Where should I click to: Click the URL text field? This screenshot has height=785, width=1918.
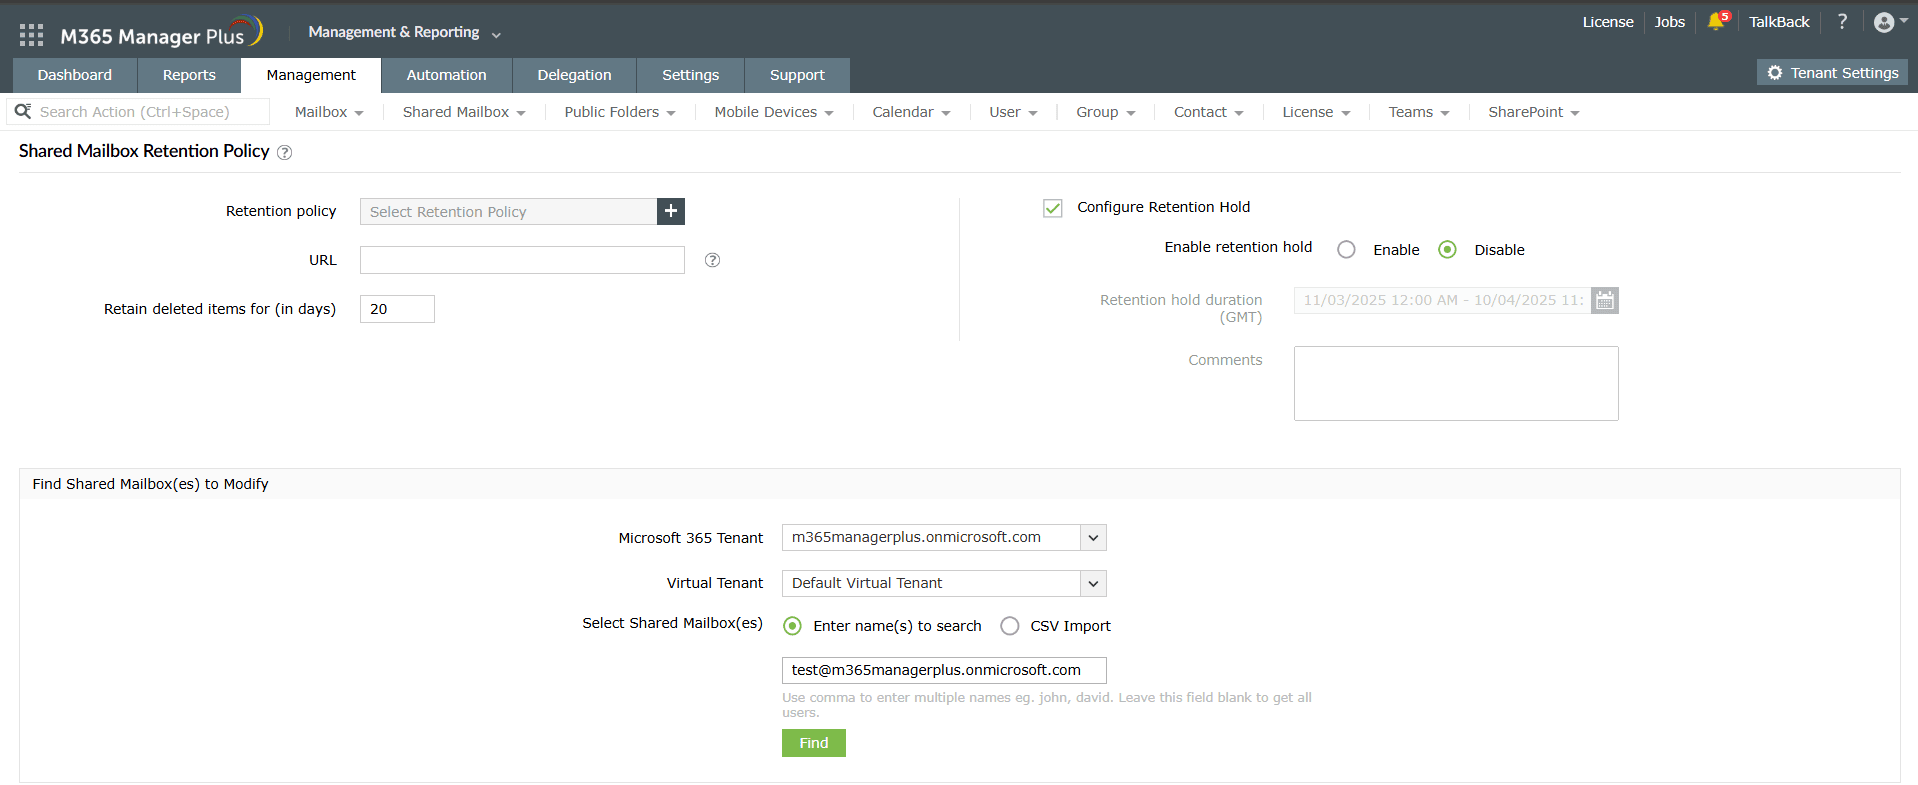522,260
